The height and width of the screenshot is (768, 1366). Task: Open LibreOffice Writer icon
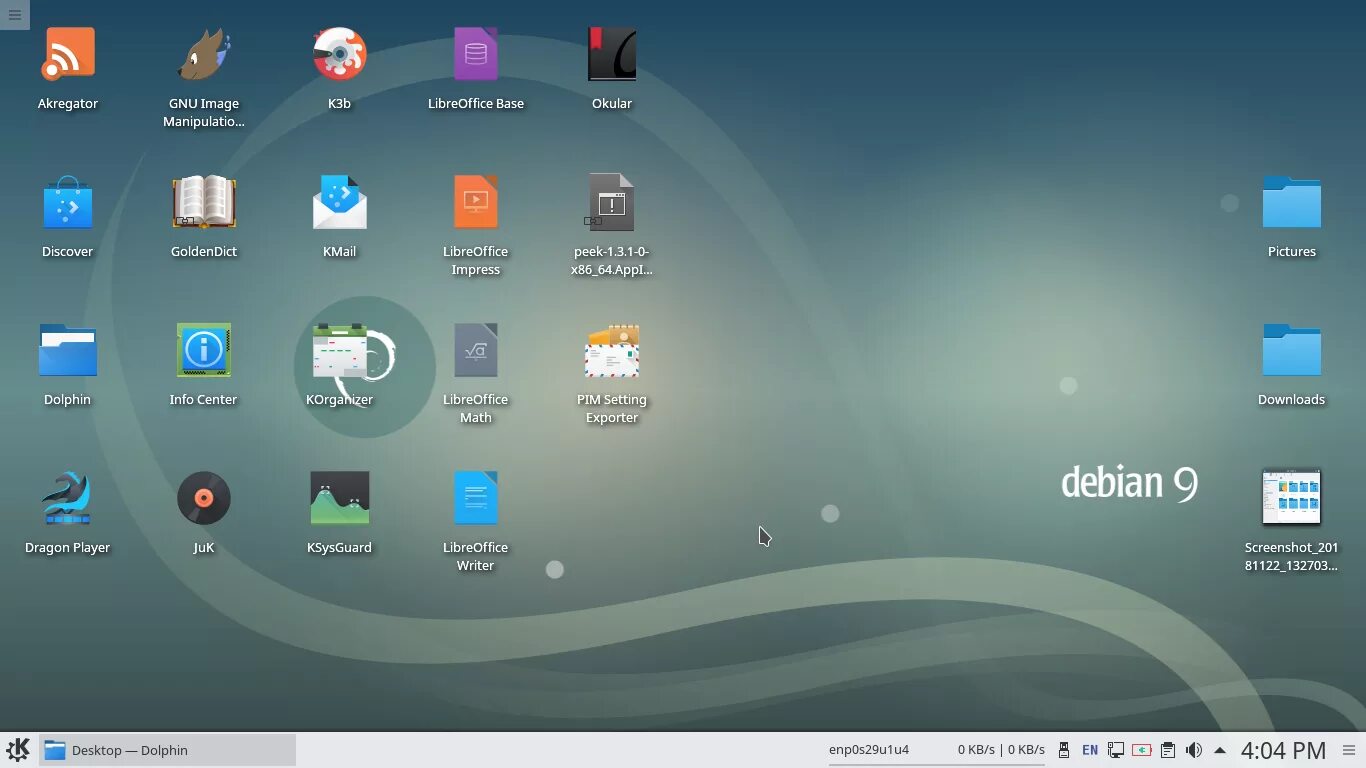pos(476,499)
